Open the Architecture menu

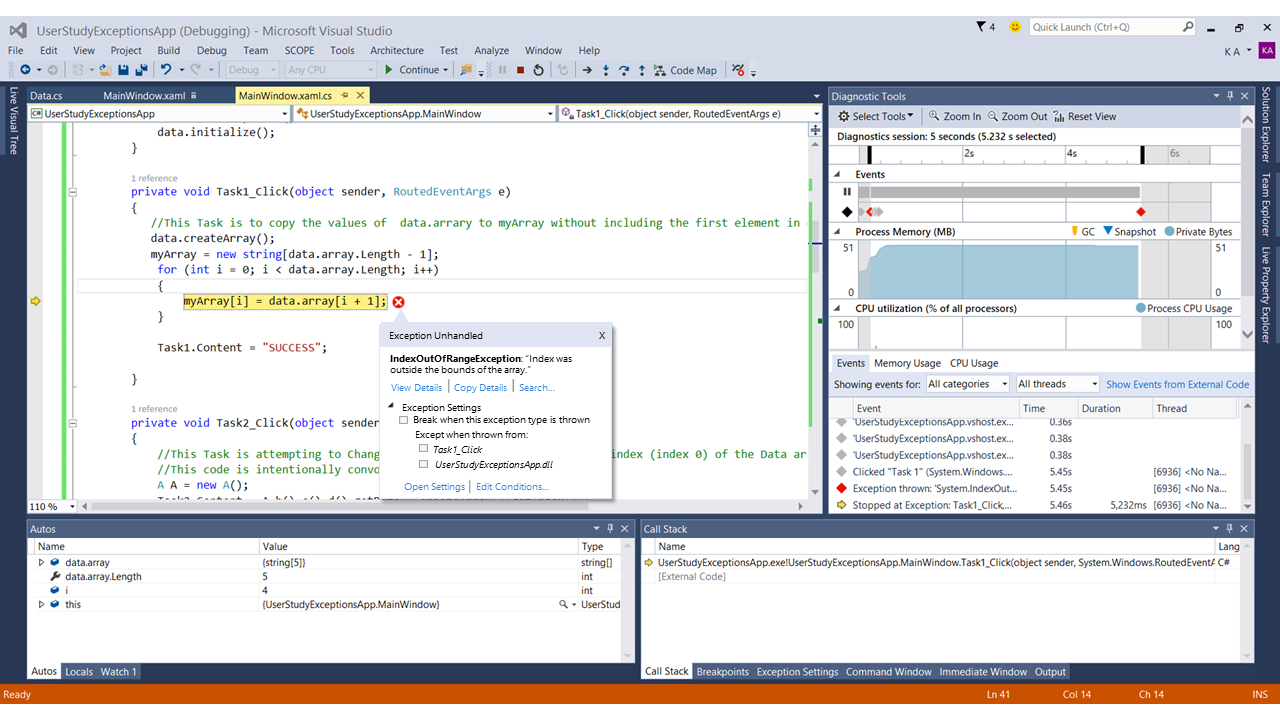pyautogui.click(x=397, y=50)
